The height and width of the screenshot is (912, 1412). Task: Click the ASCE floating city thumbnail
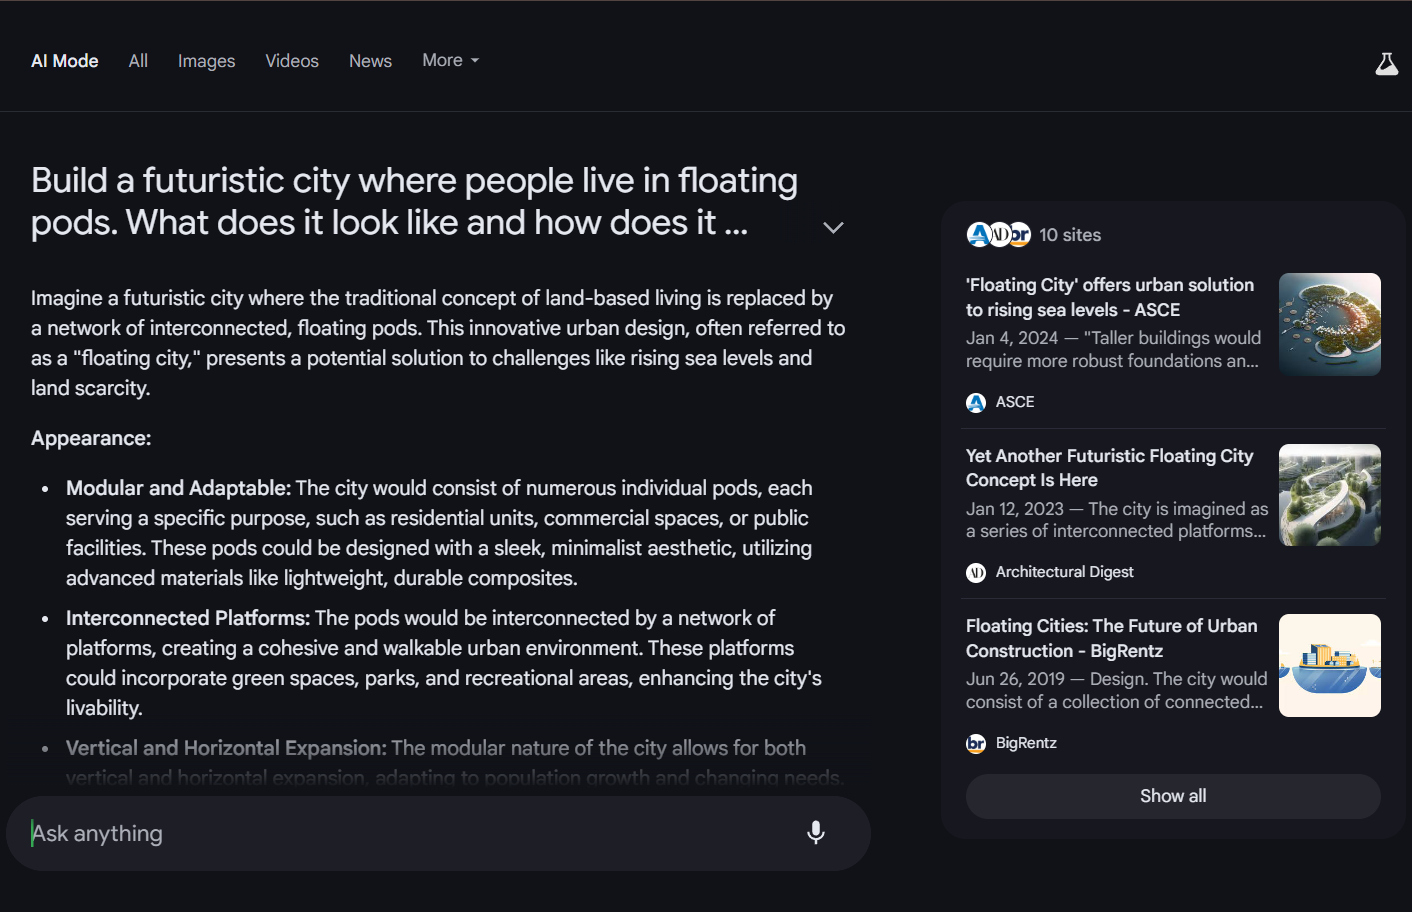click(1329, 325)
